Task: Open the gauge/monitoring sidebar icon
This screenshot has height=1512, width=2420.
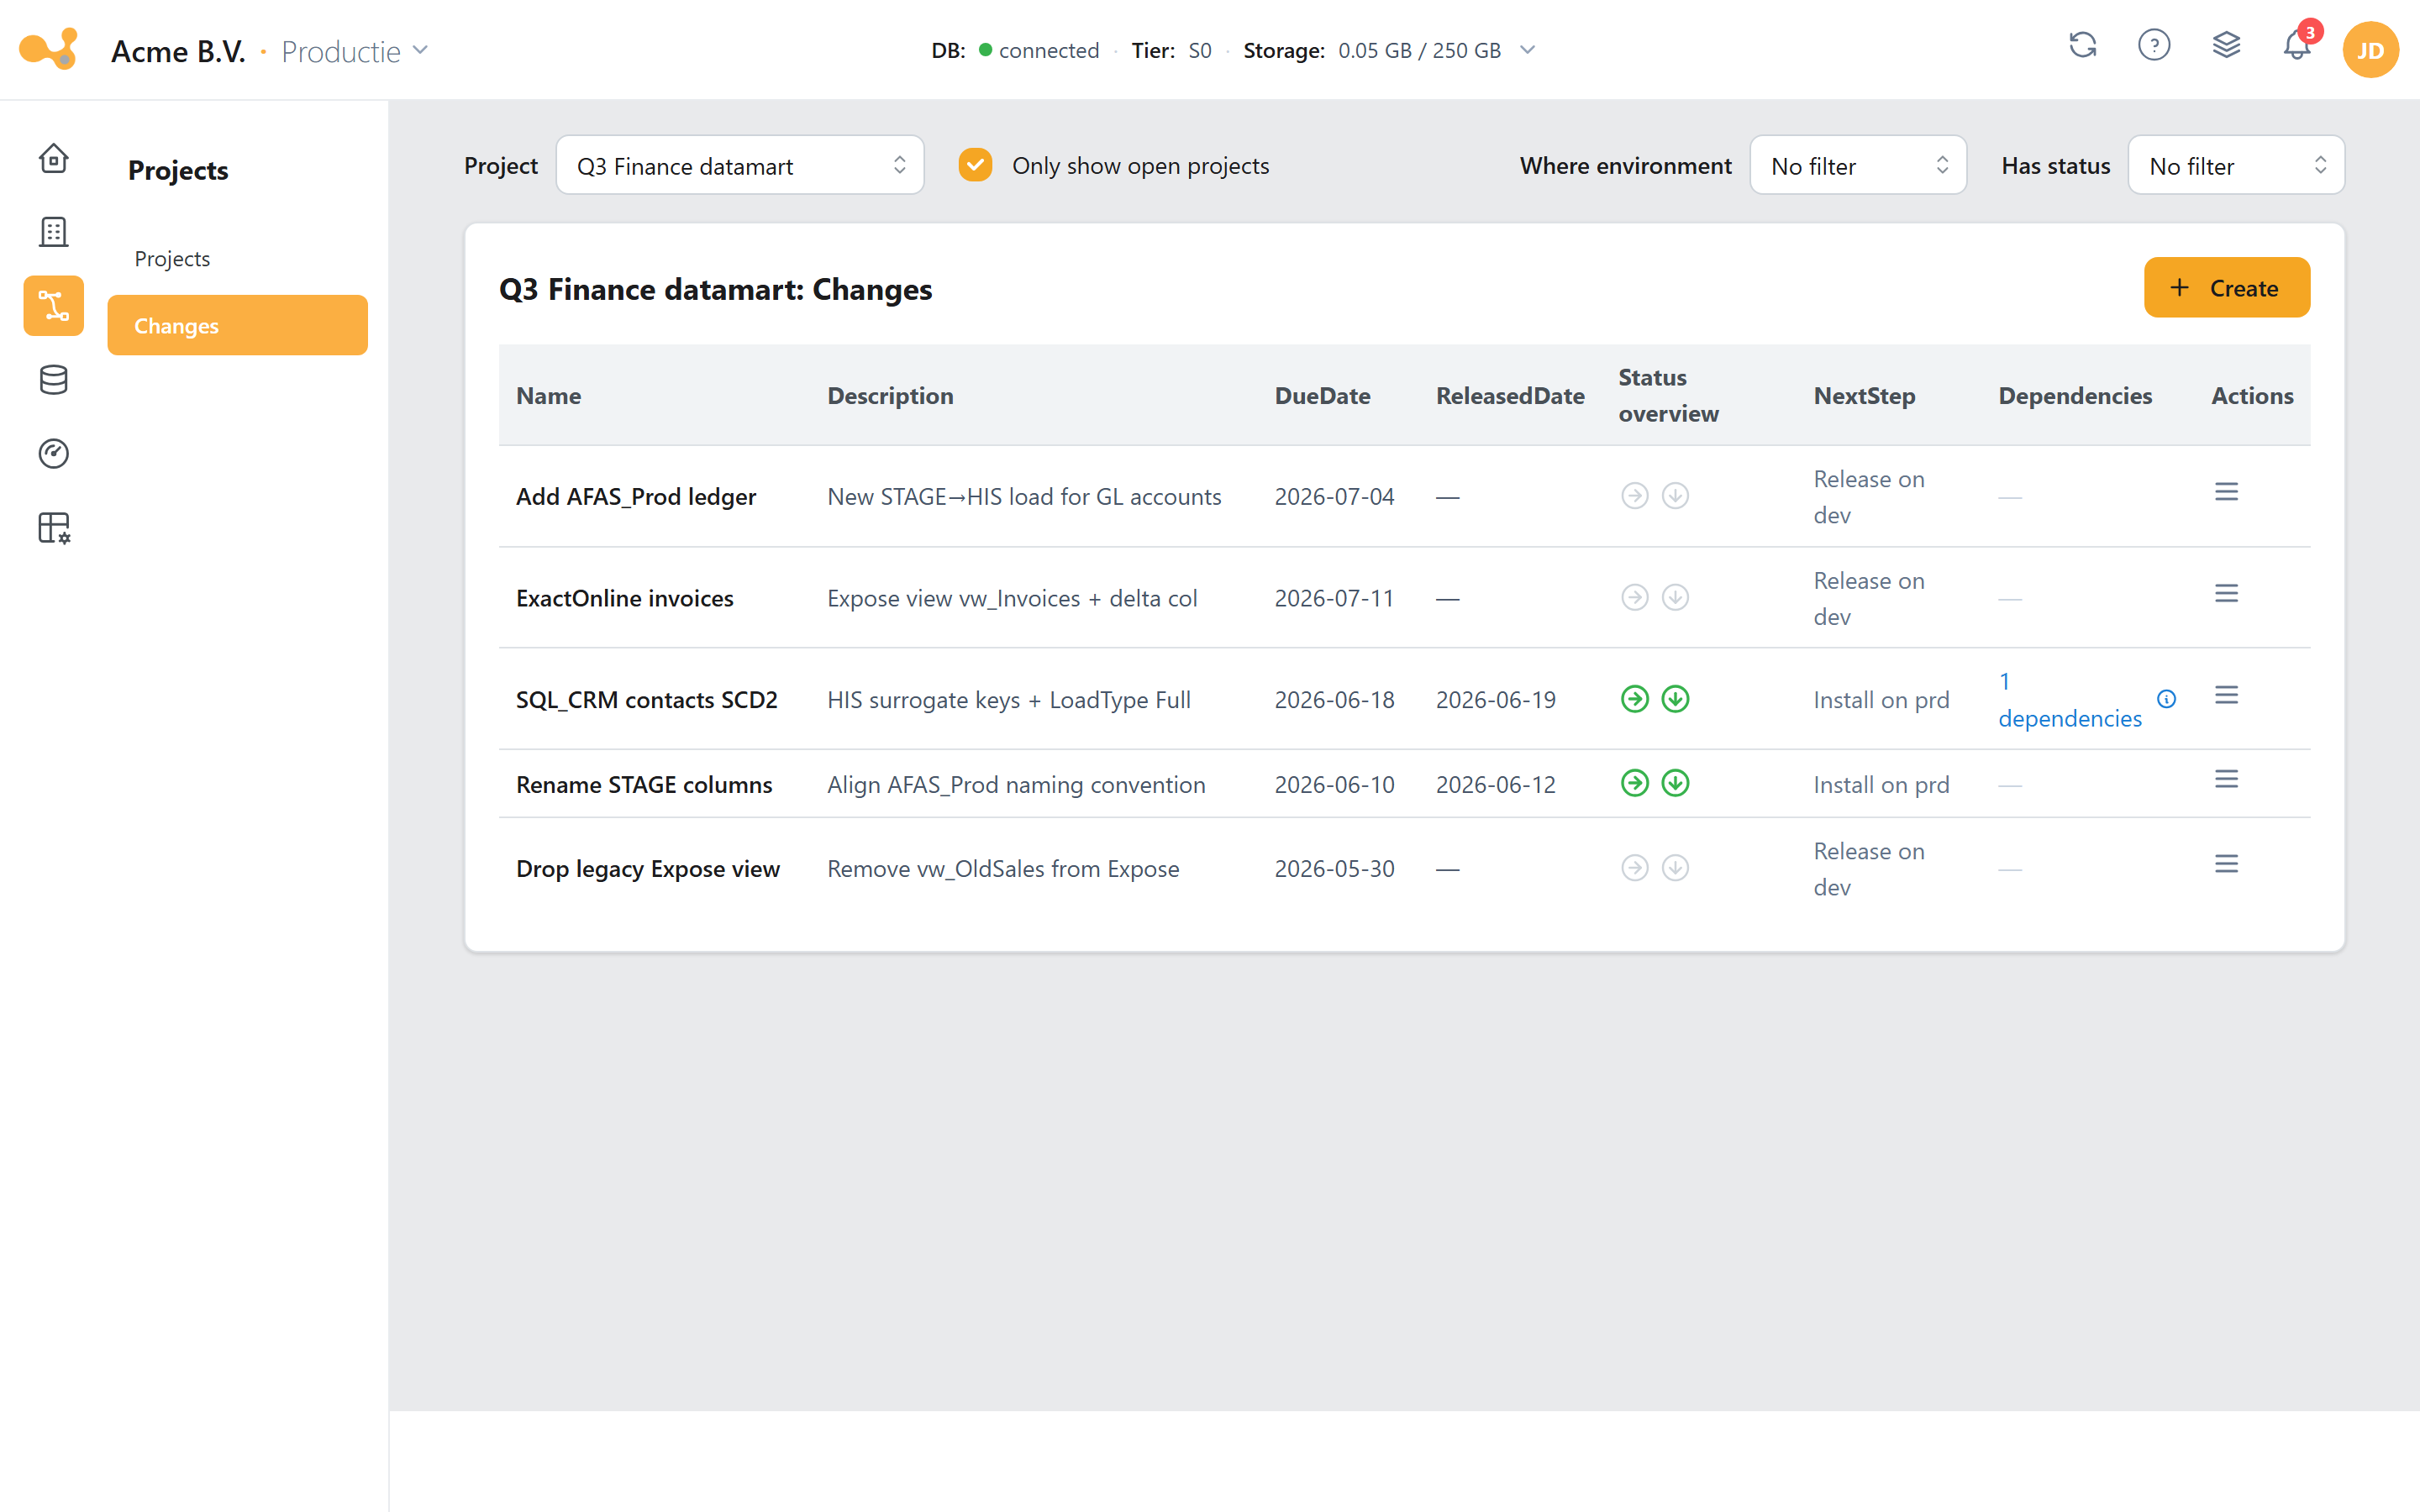Action: 53,454
